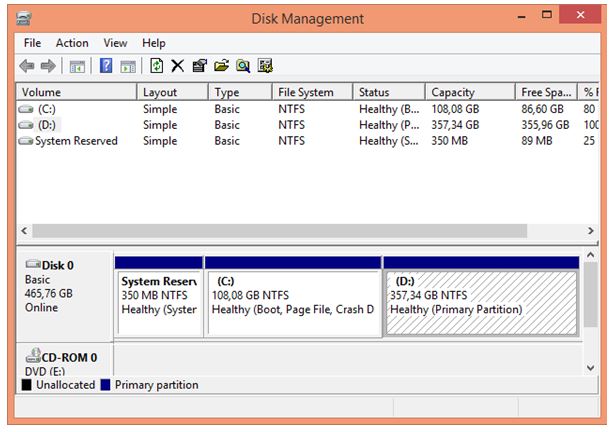
Task: Open the Action menu
Action: [x=72, y=43]
